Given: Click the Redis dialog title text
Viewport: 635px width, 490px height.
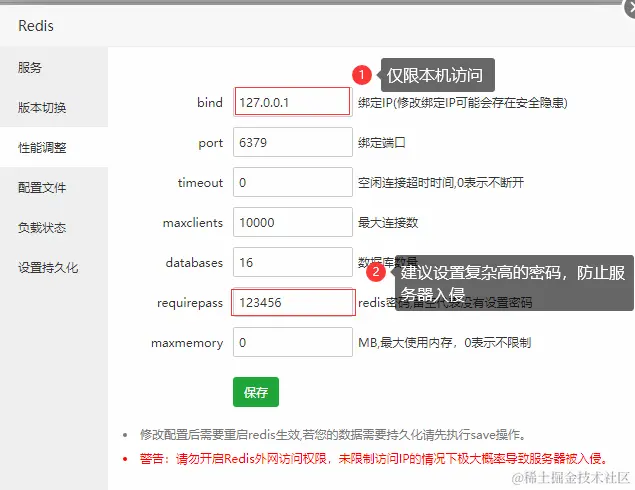Looking at the screenshot, I should 36,26.
